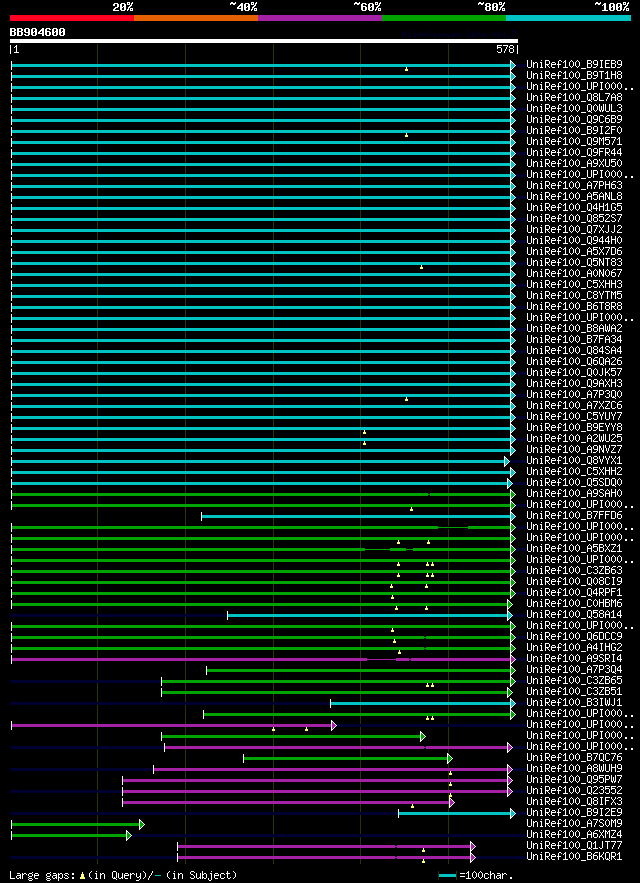
Task: Open hit UniRef100_B9IEB9
Action: [574, 64]
